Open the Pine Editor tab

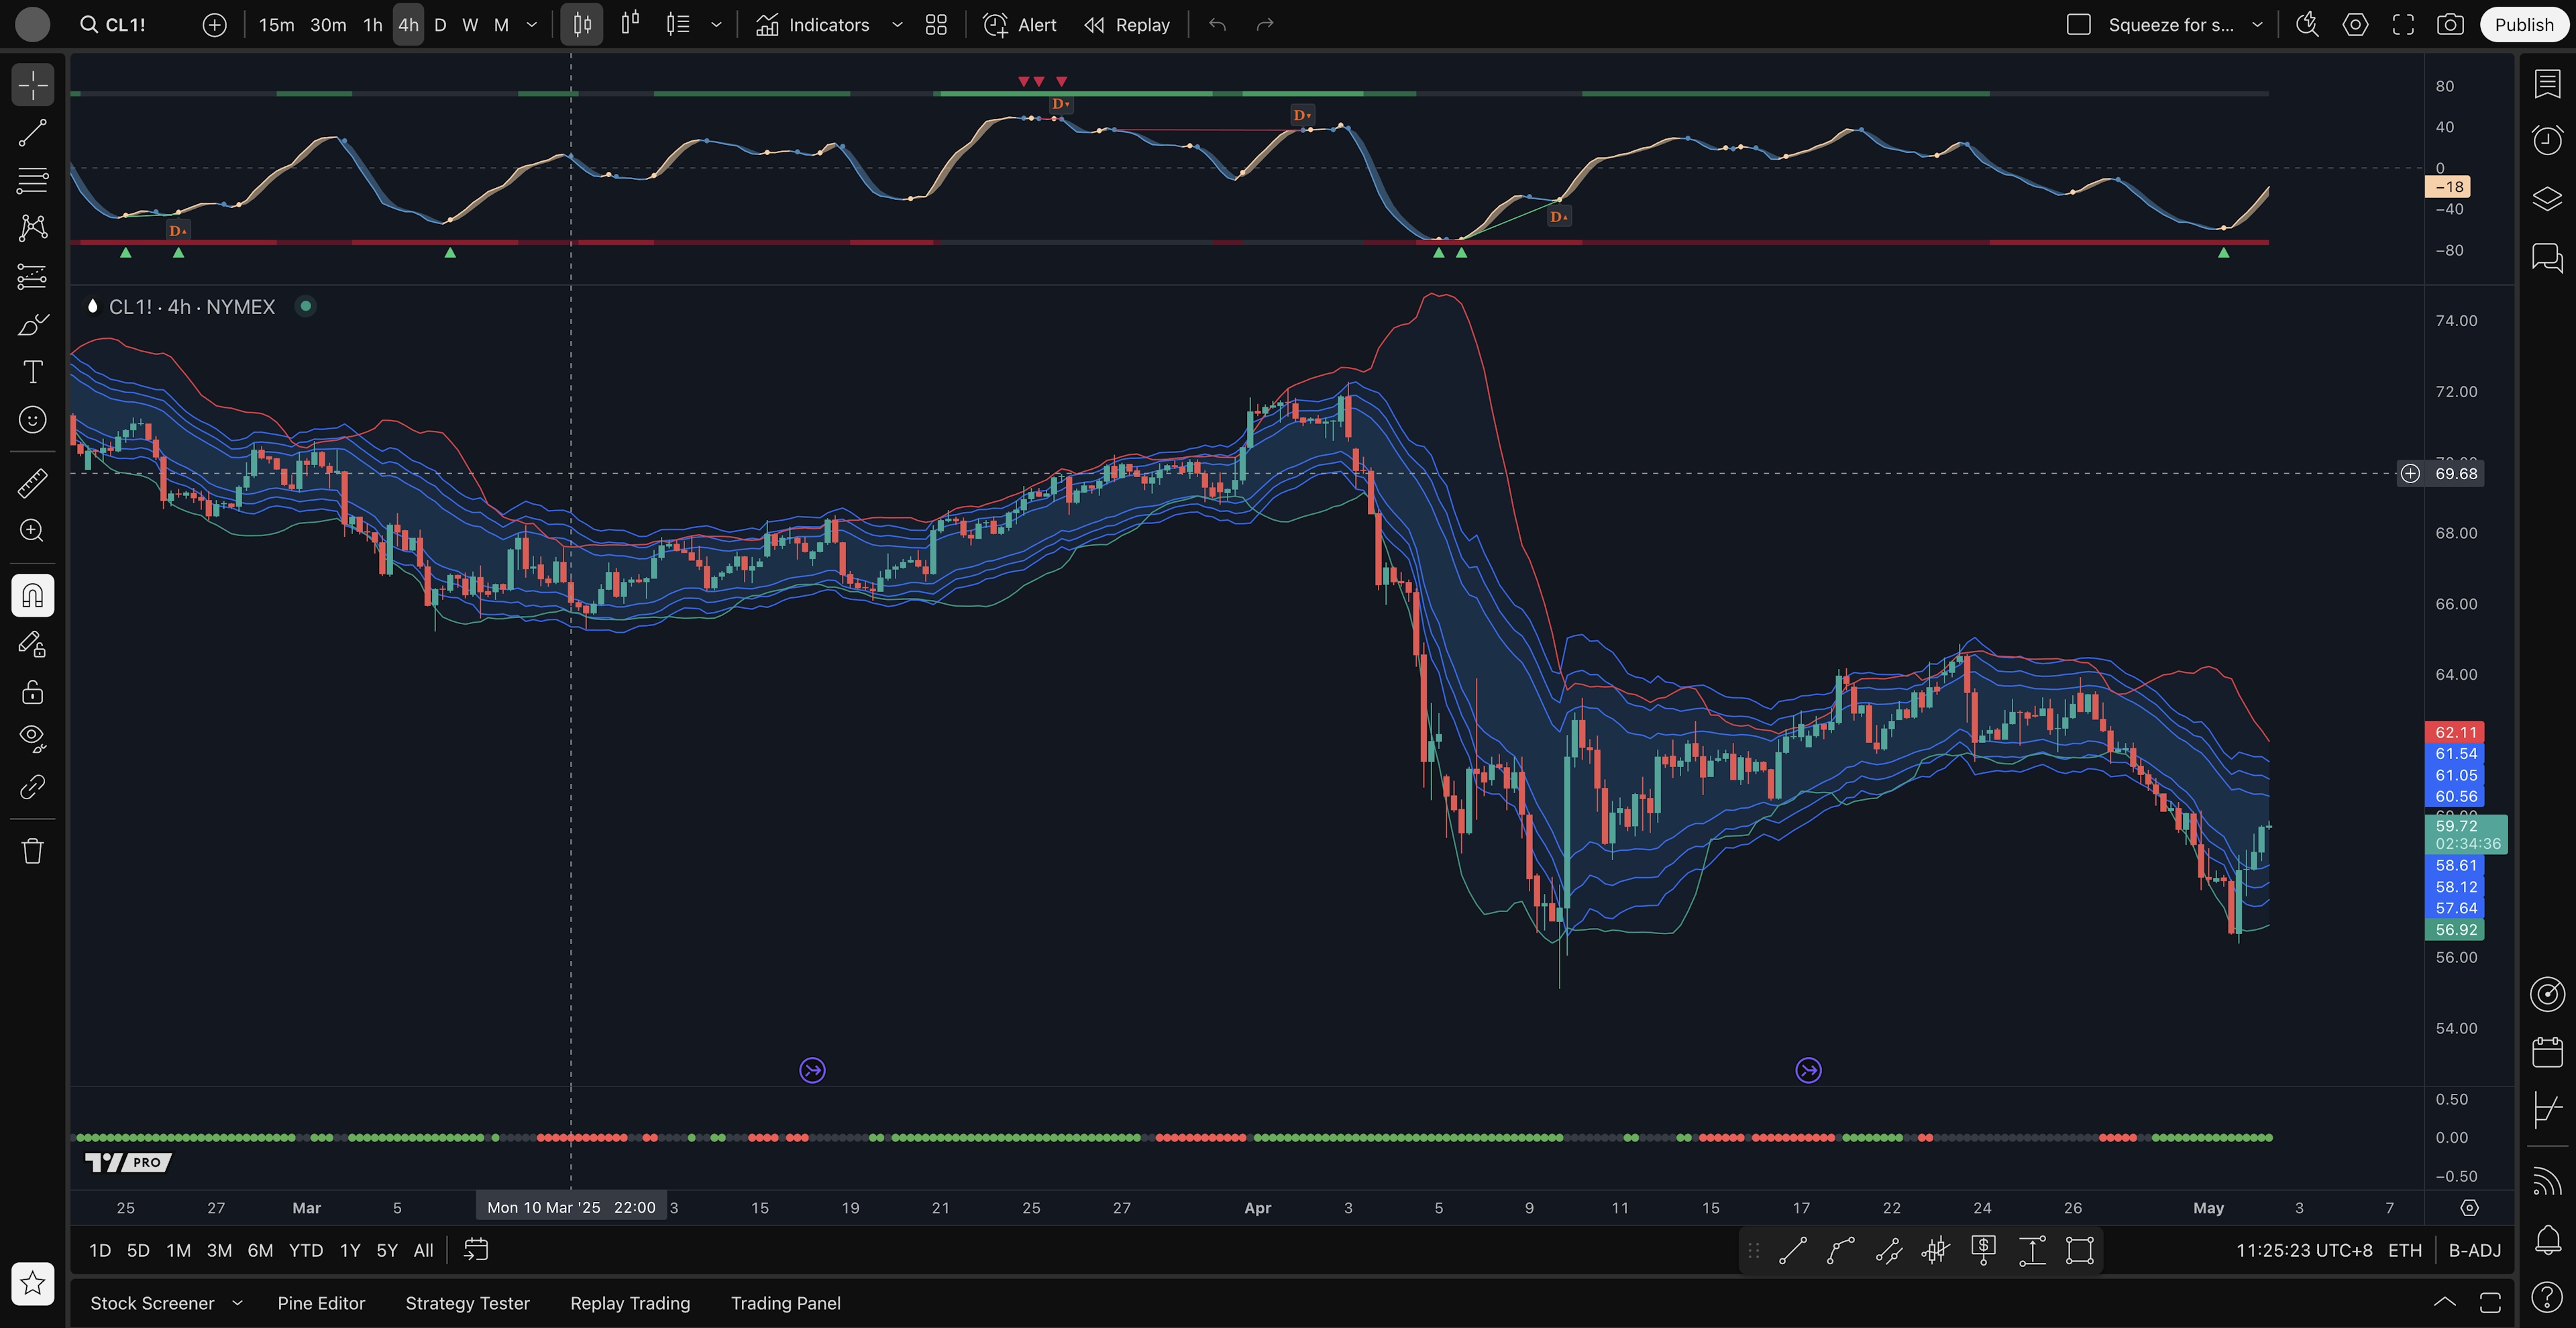click(x=321, y=1303)
